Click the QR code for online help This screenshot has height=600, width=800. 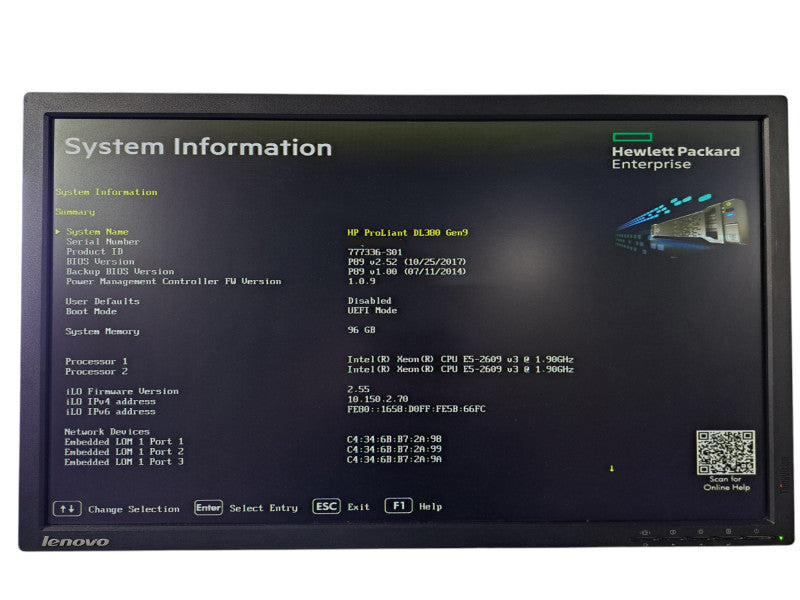726,453
